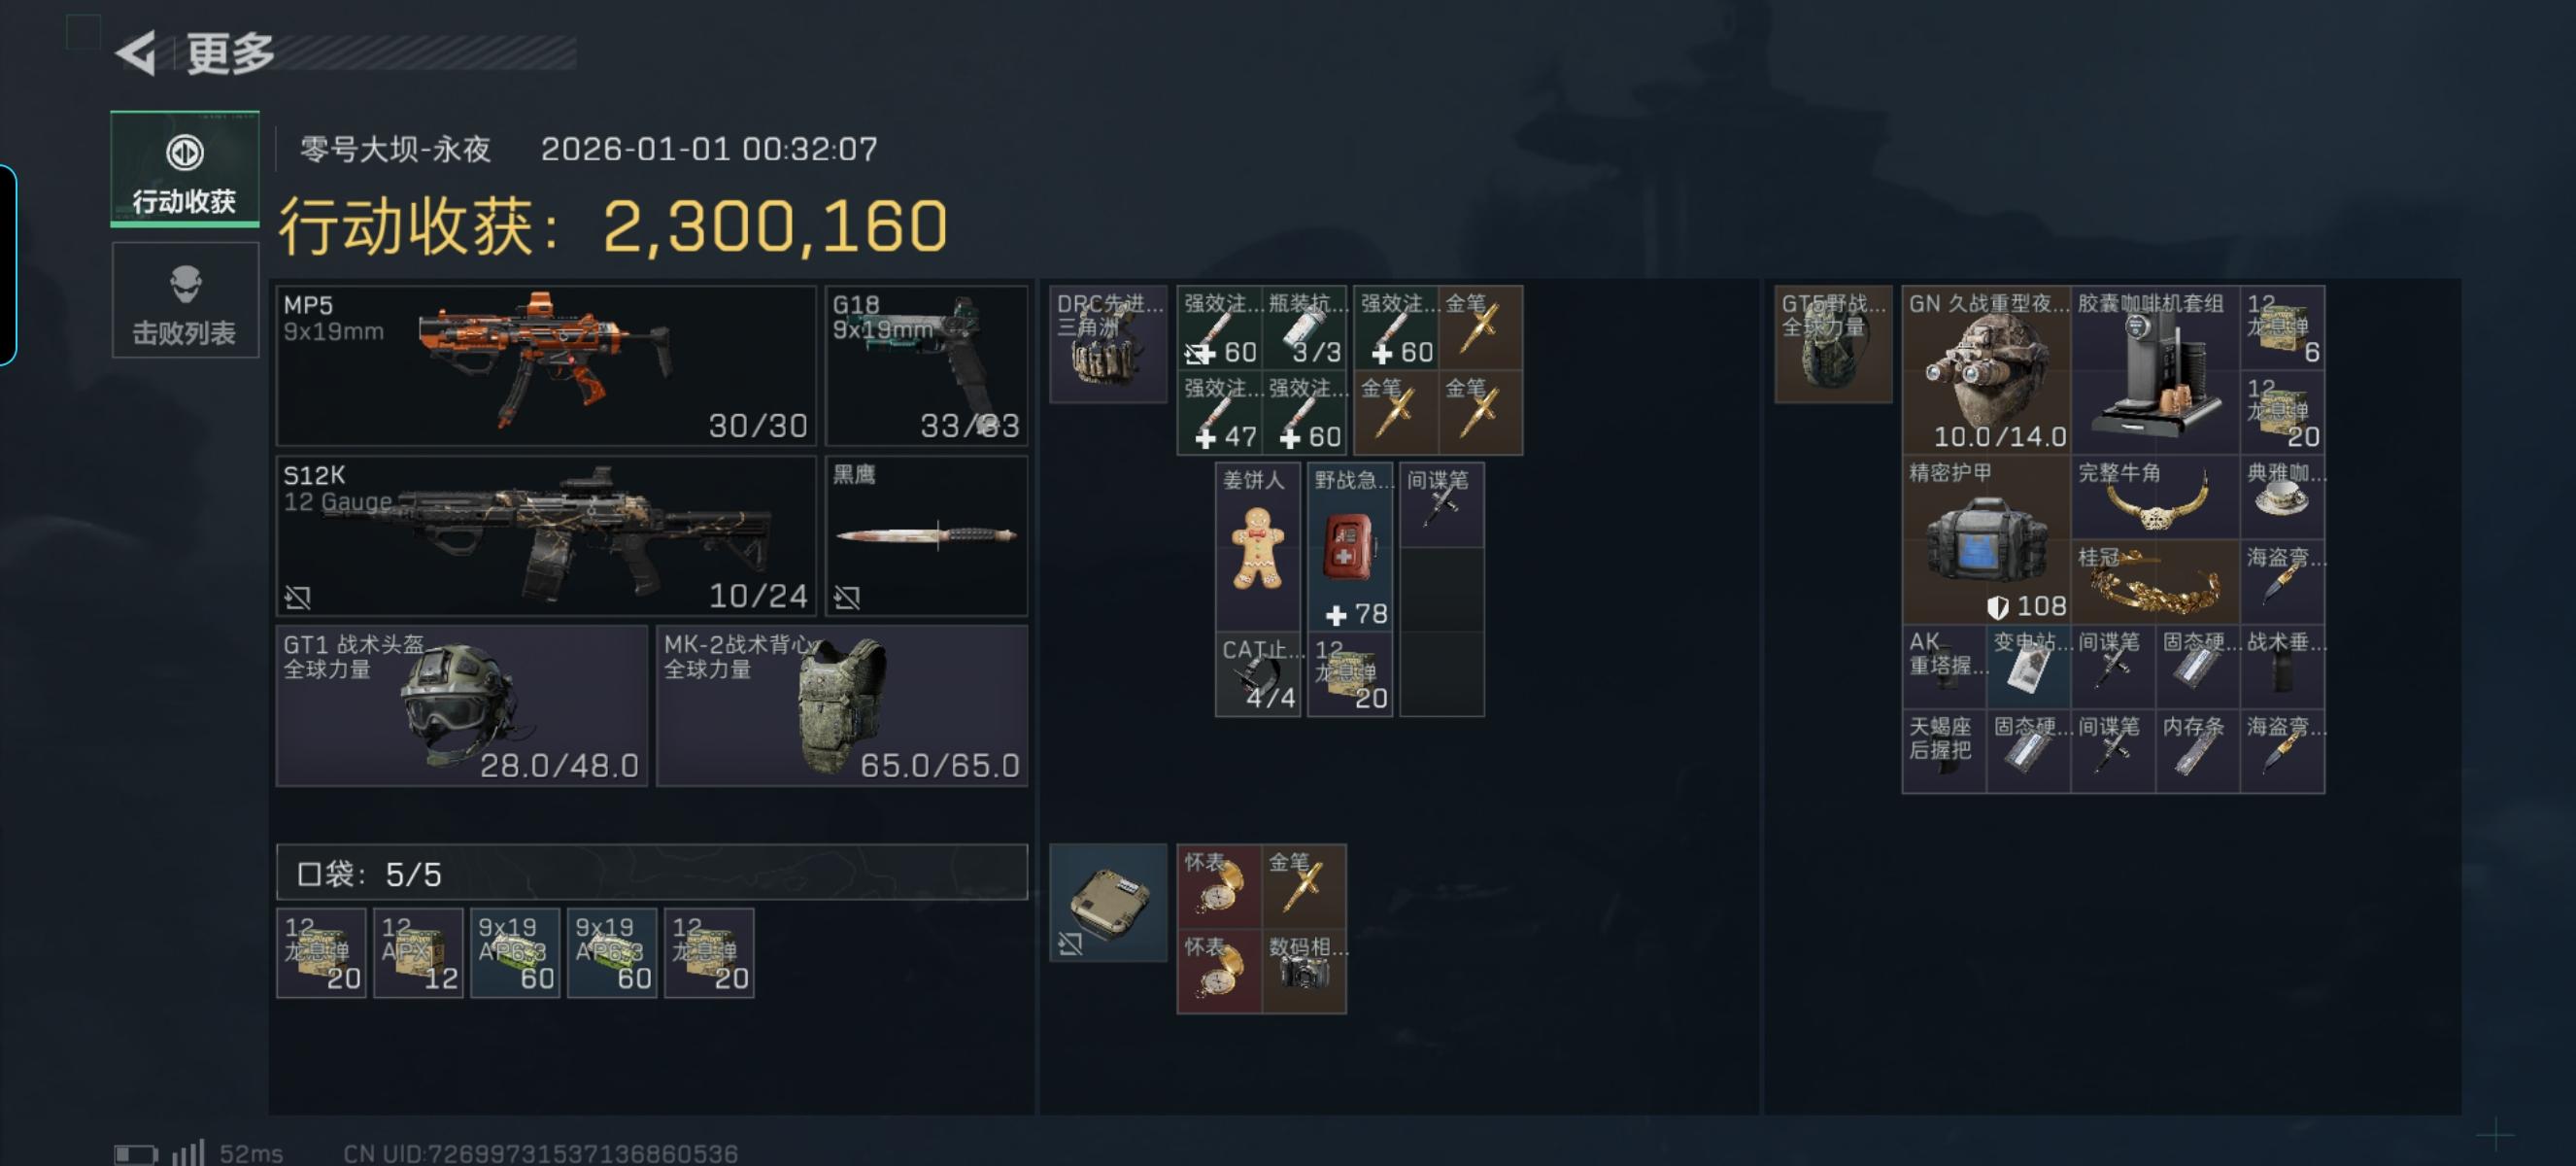Switch to the 击败列表 tab
The height and width of the screenshot is (1166, 2576).
pyautogui.click(x=185, y=300)
